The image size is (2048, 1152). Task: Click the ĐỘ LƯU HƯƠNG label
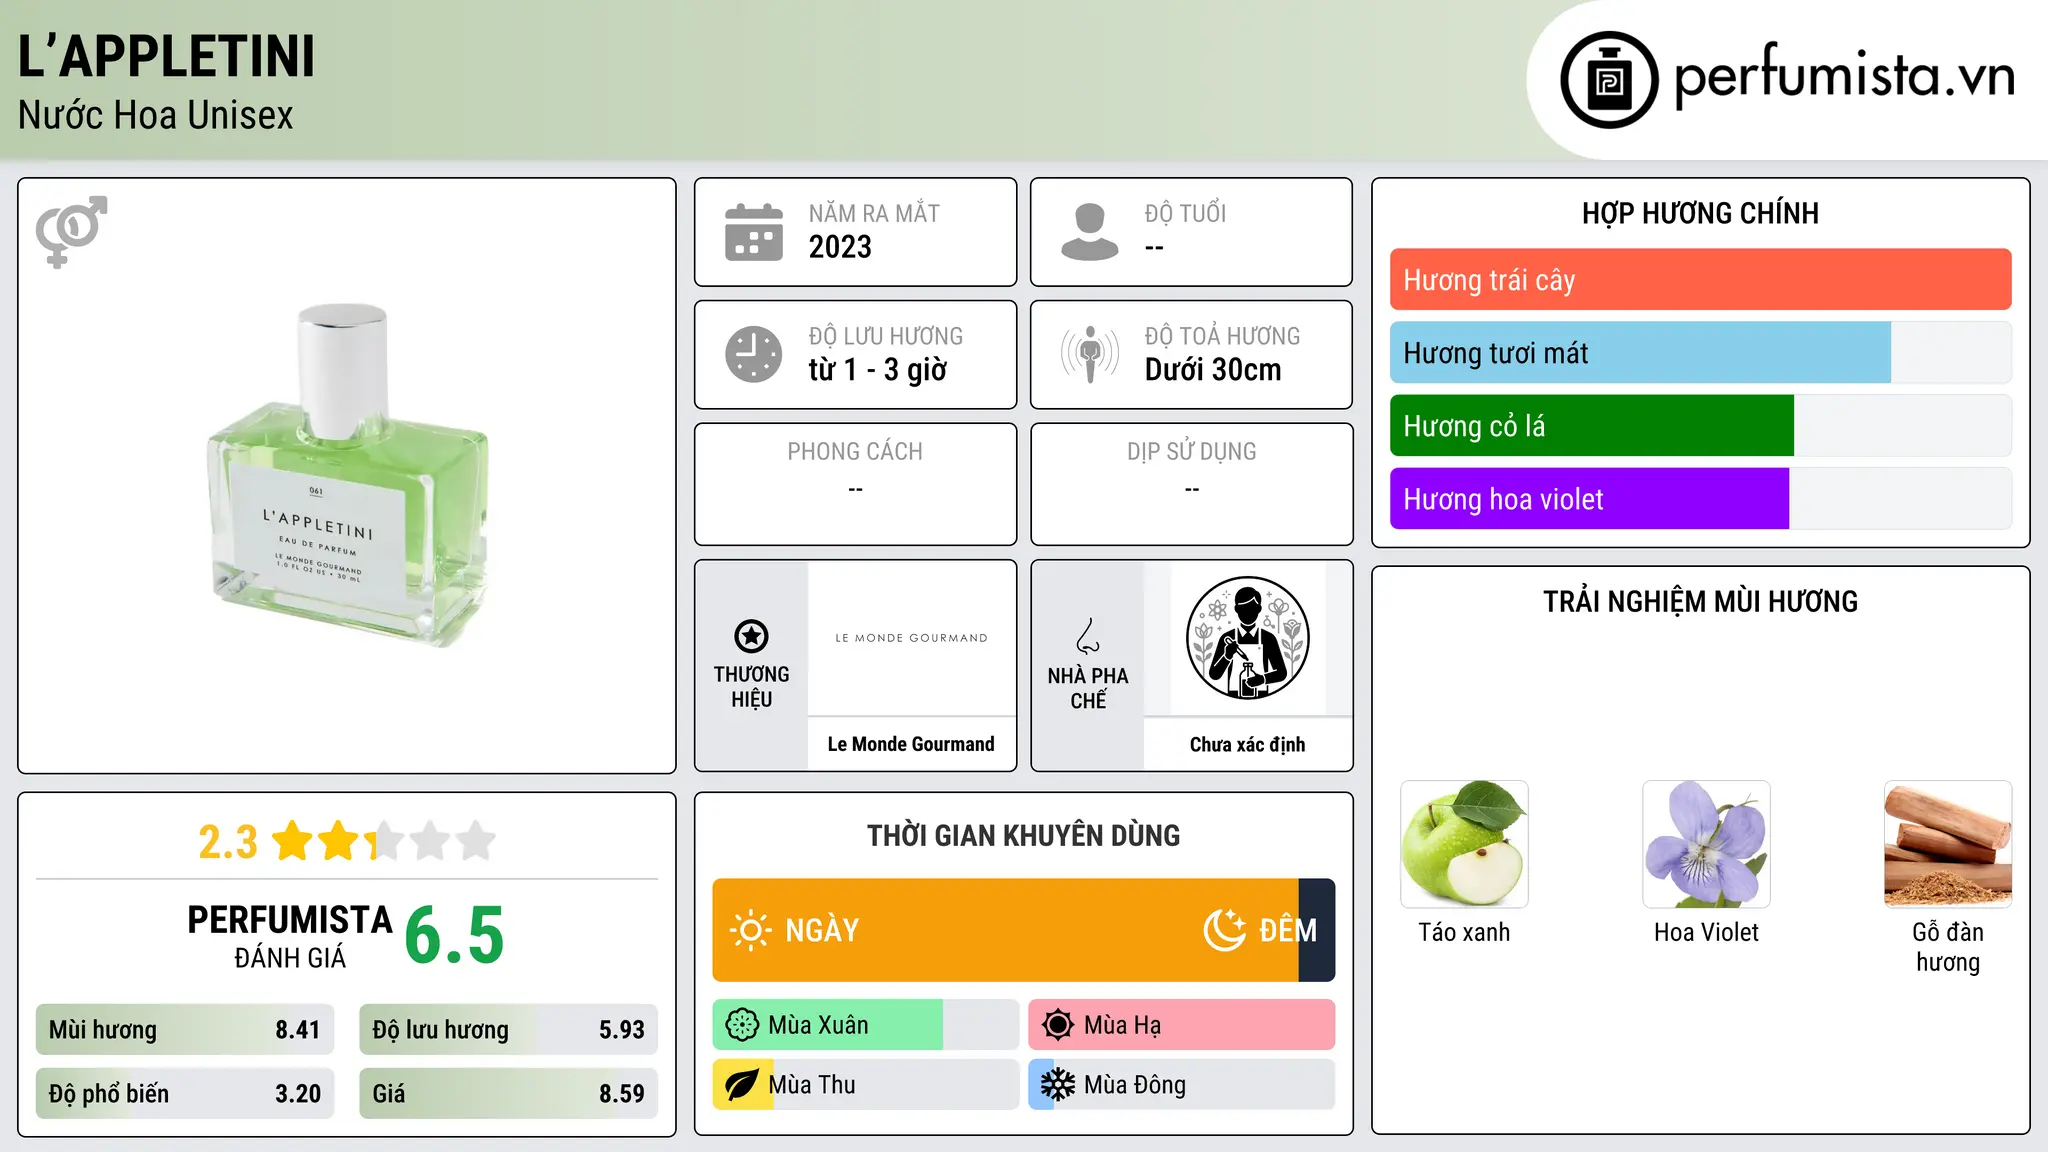coord(885,336)
